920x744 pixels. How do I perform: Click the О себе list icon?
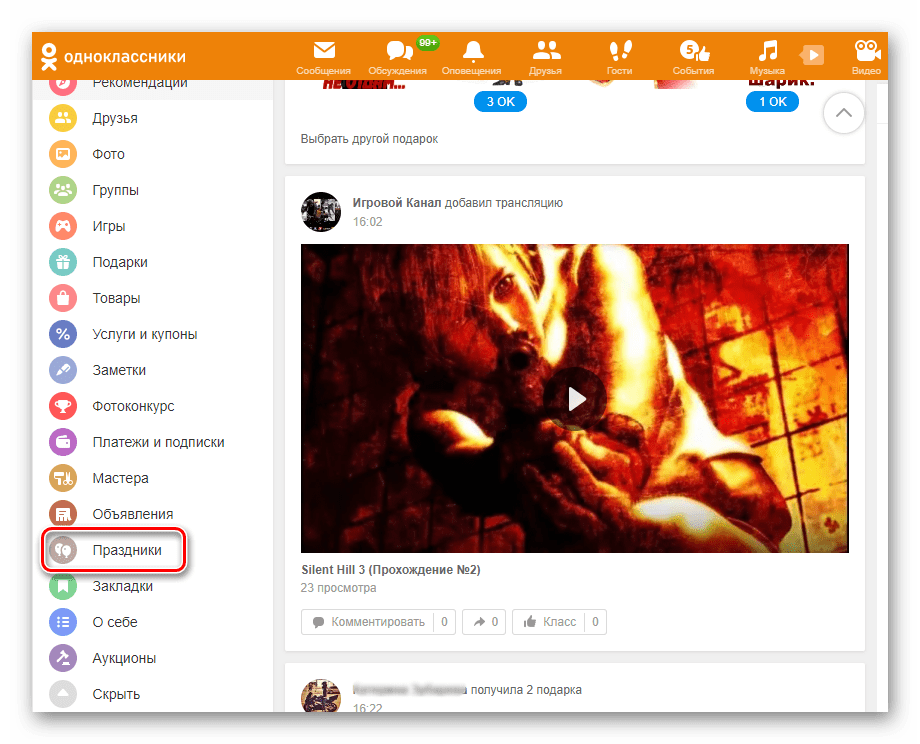pos(63,622)
